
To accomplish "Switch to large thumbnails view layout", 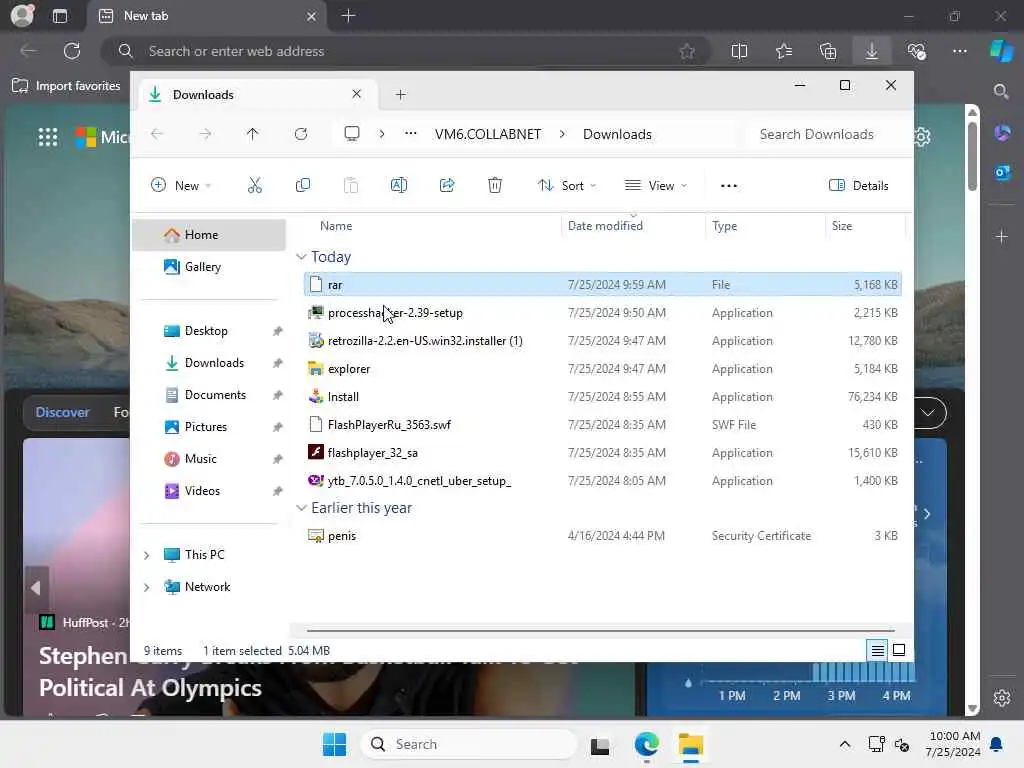I will pyautogui.click(x=899, y=650).
